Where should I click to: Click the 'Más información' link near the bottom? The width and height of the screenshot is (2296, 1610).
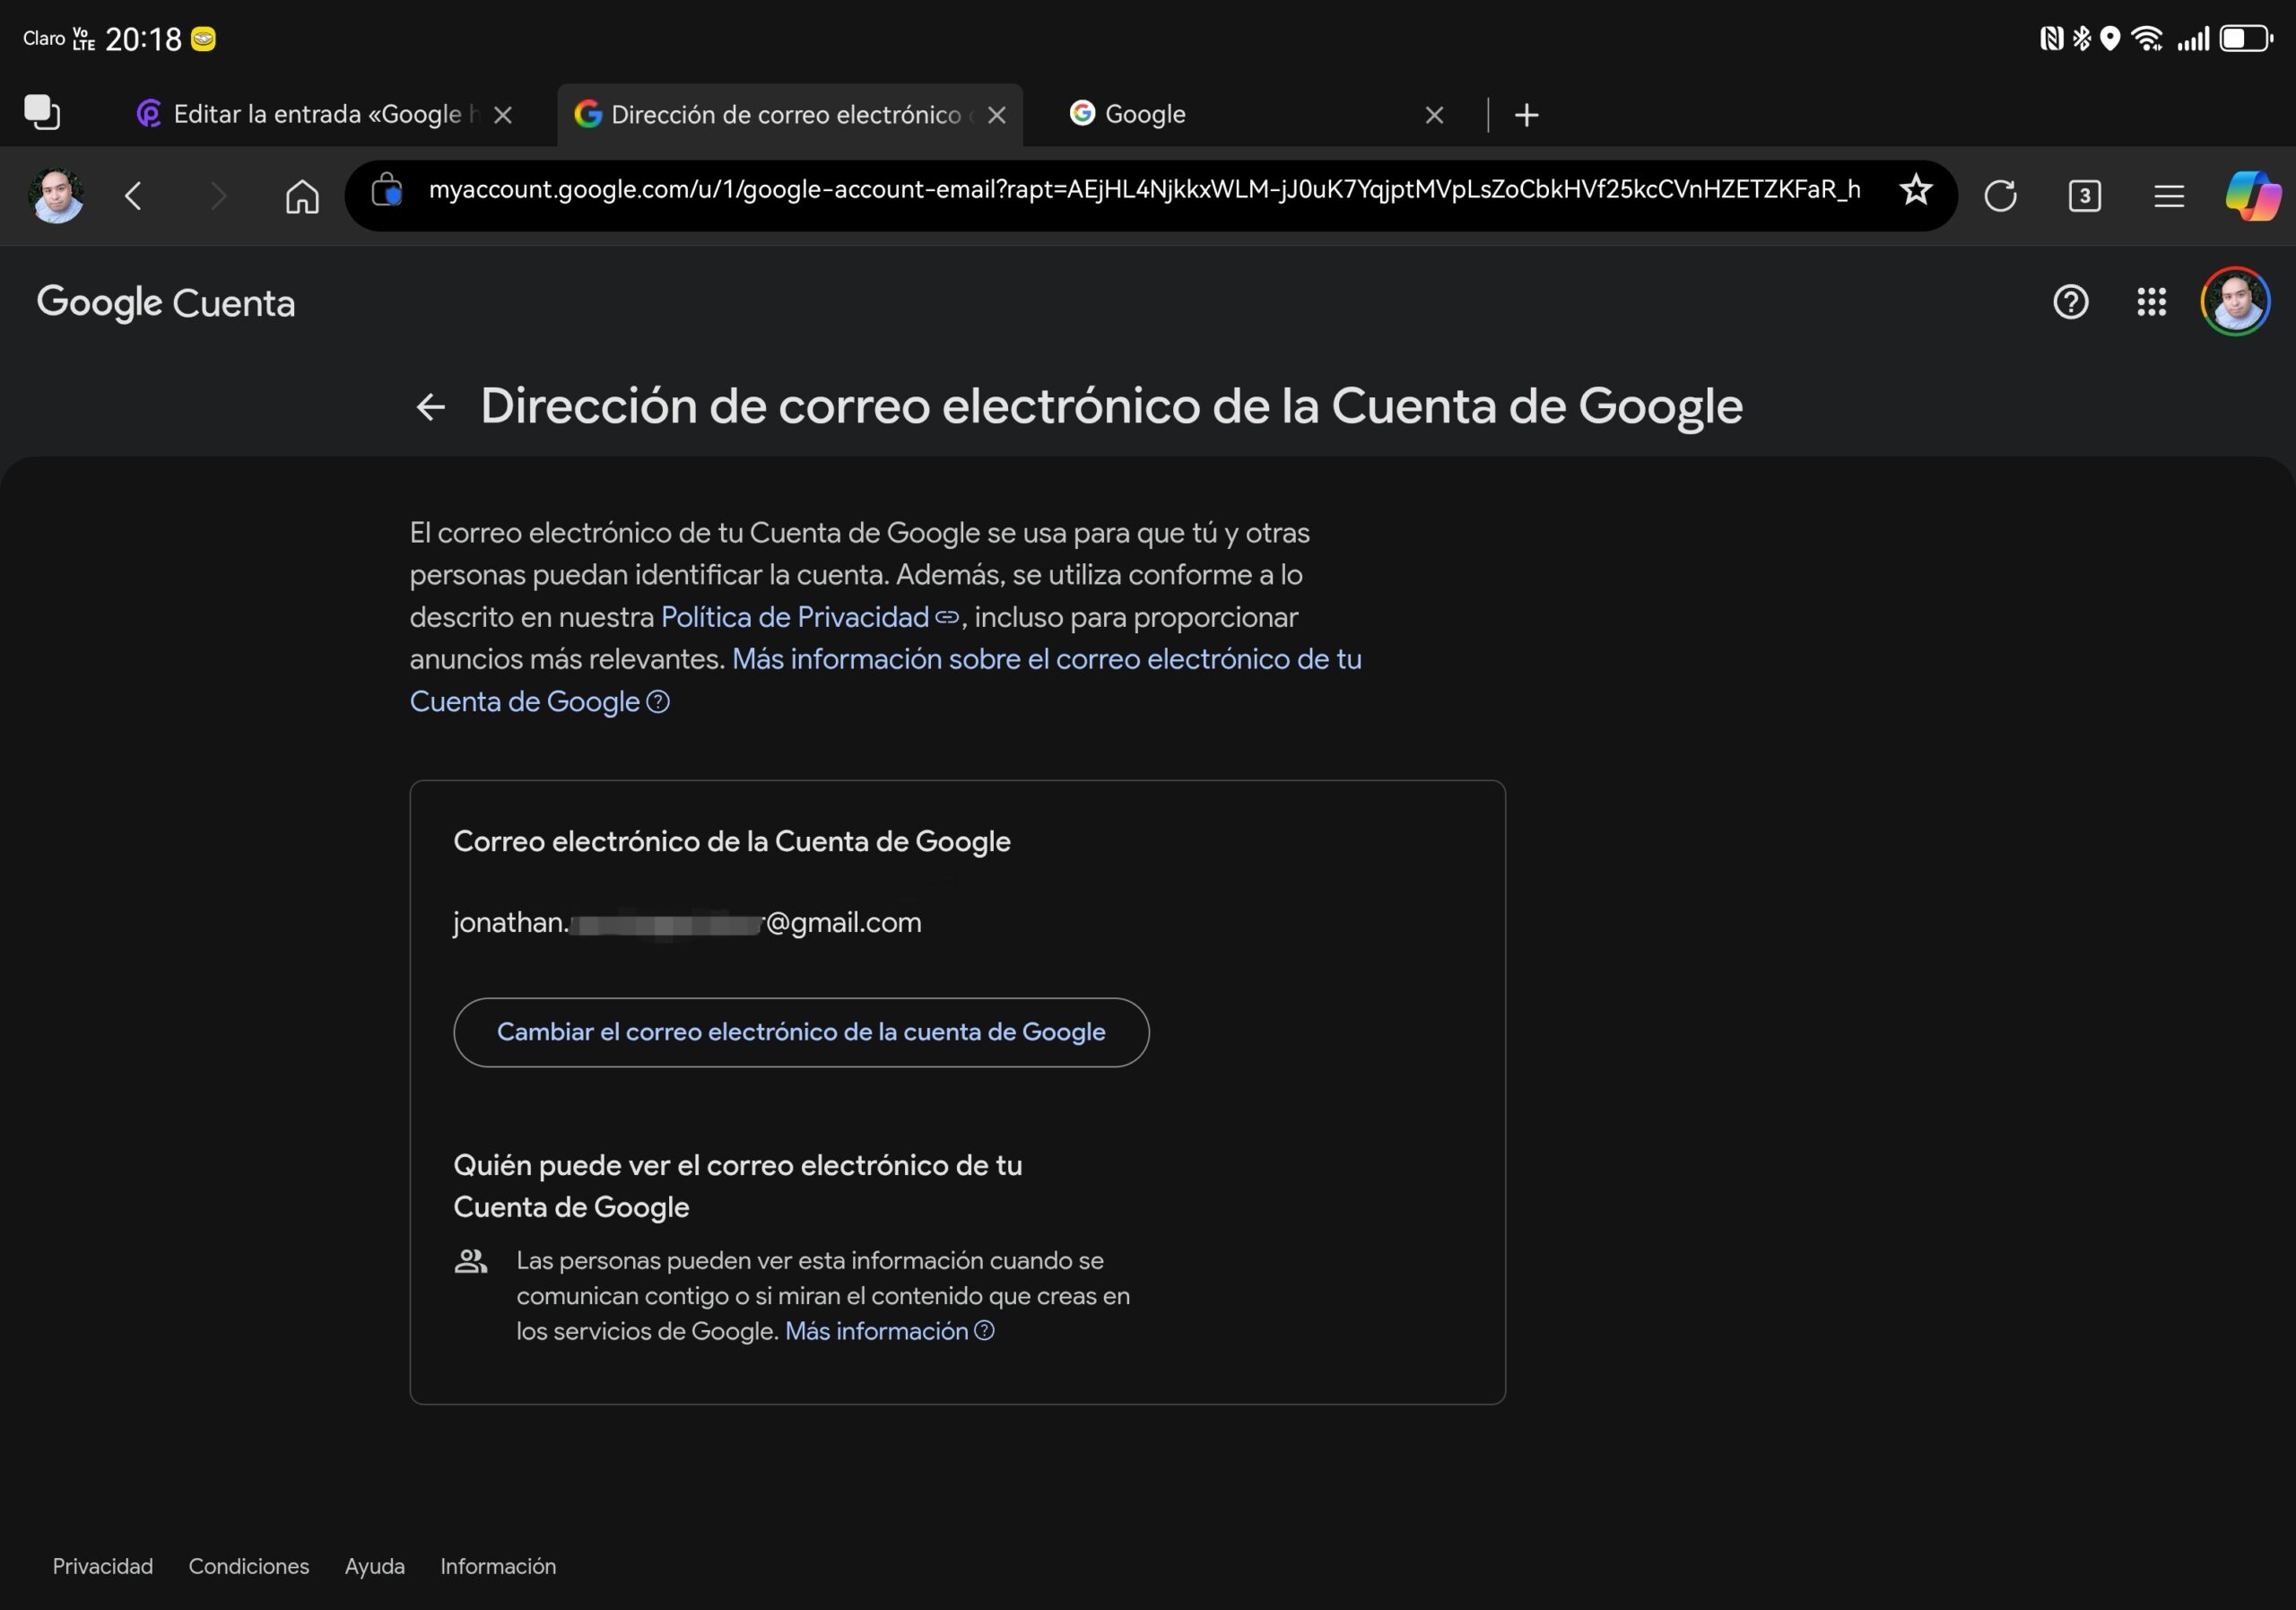point(875,1330)
